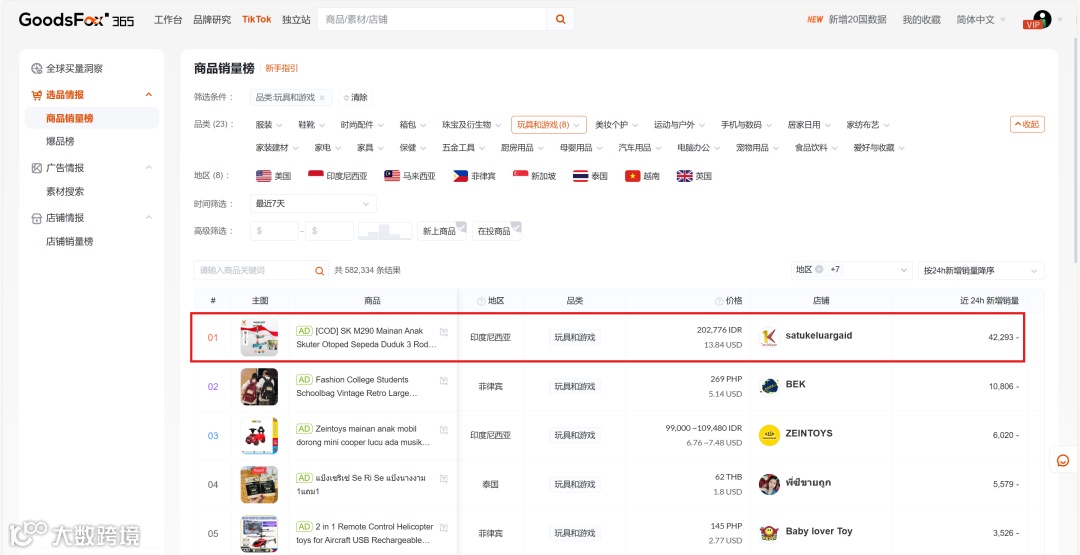This screenshot has height=555, width=1080.
Task: Click favorite icon beside Zeintoys mobil dorong product
Action: tap(444, 430)
